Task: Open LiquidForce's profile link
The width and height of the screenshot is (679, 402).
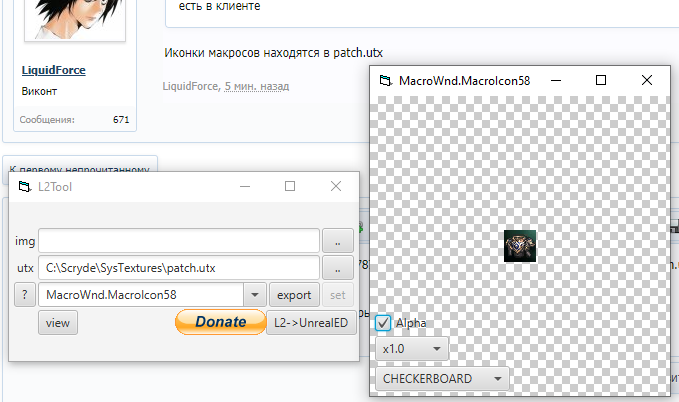Action: tap(53, 70)
